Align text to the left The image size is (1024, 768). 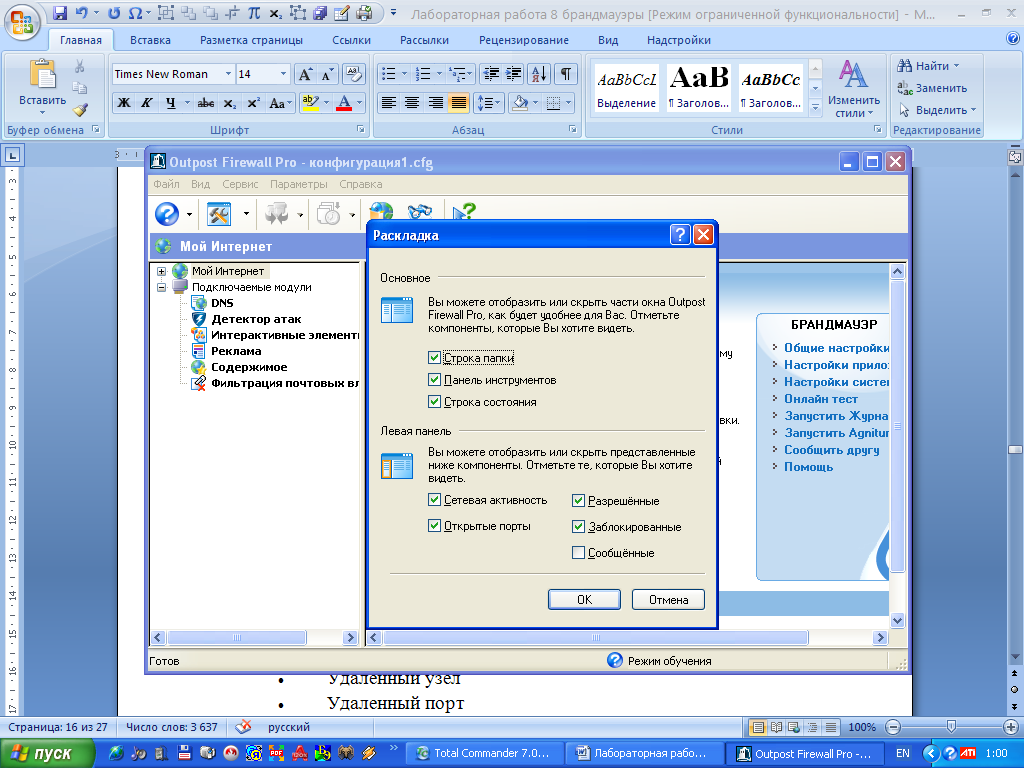point(389,103)
